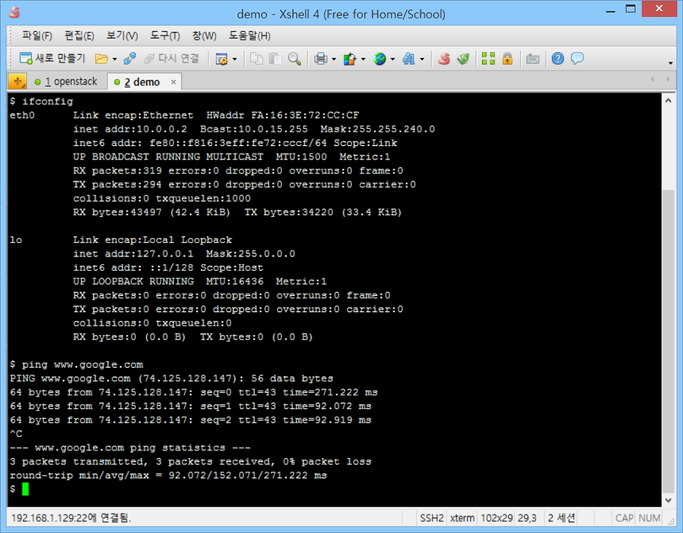Image resolution: width=683 pixels, height=533 pixels.
Task: Expand the globe encoding dropdown arrow
Action: (x=392, y=59)
